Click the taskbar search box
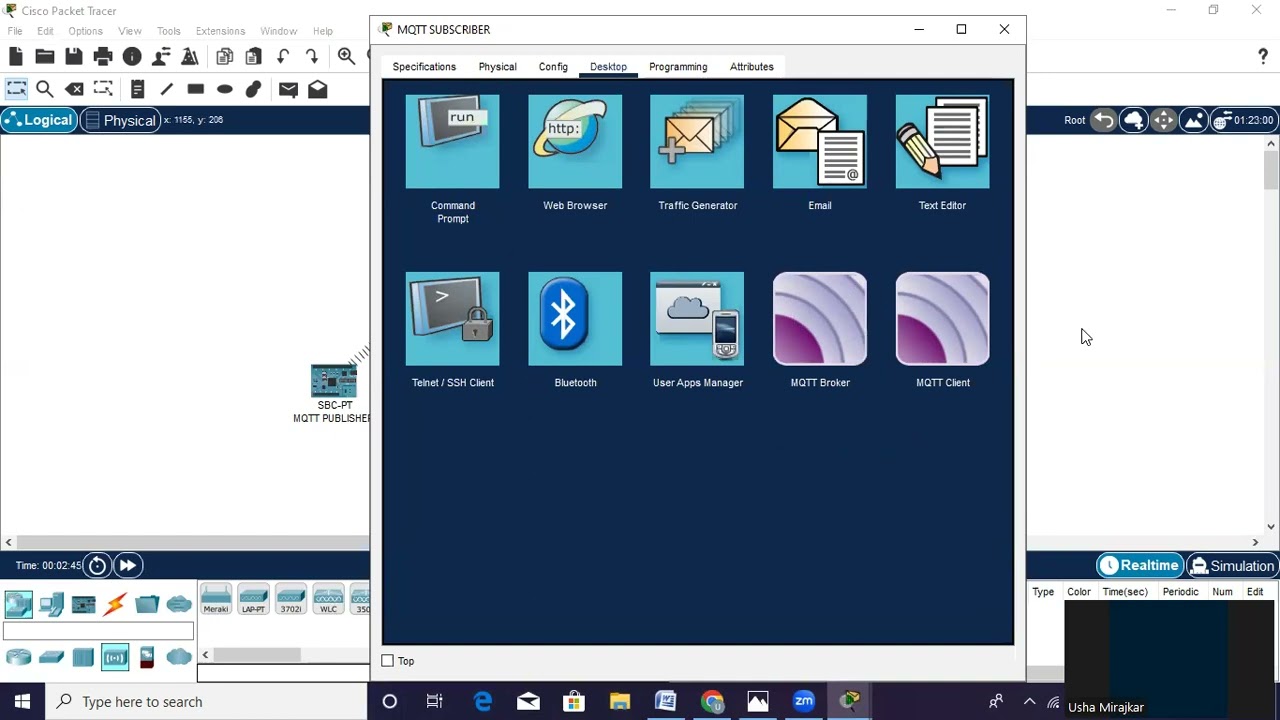 click(x=207, y=702)
